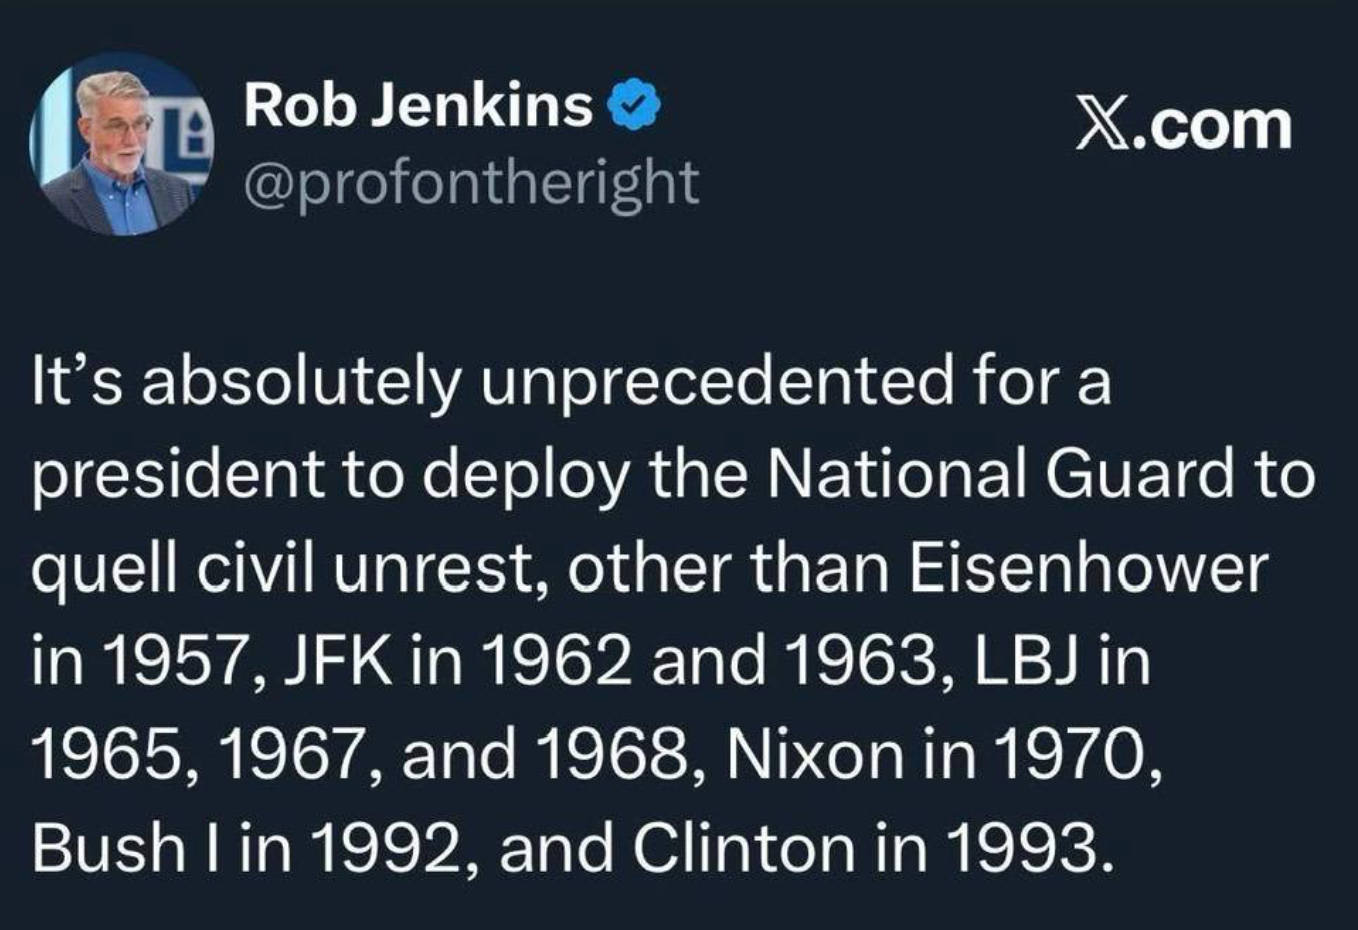The image size is (1358, 930).
Task: Open the @profontheright handle
Action: coord(472,183)
